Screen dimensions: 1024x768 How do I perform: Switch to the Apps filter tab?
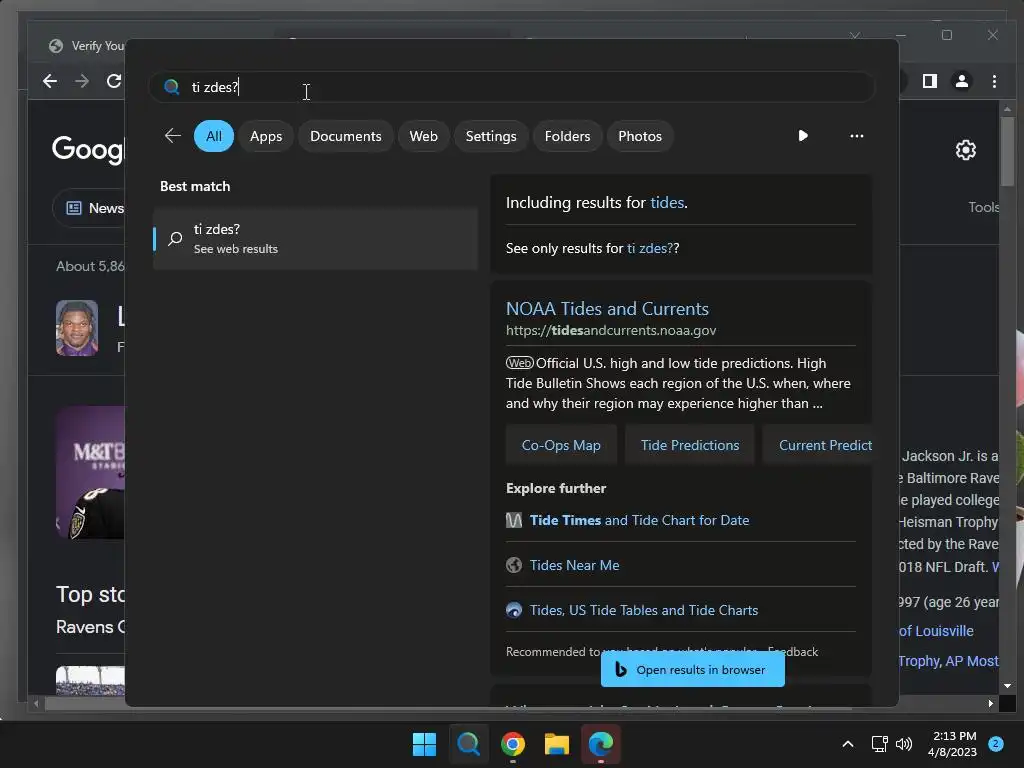266,136
